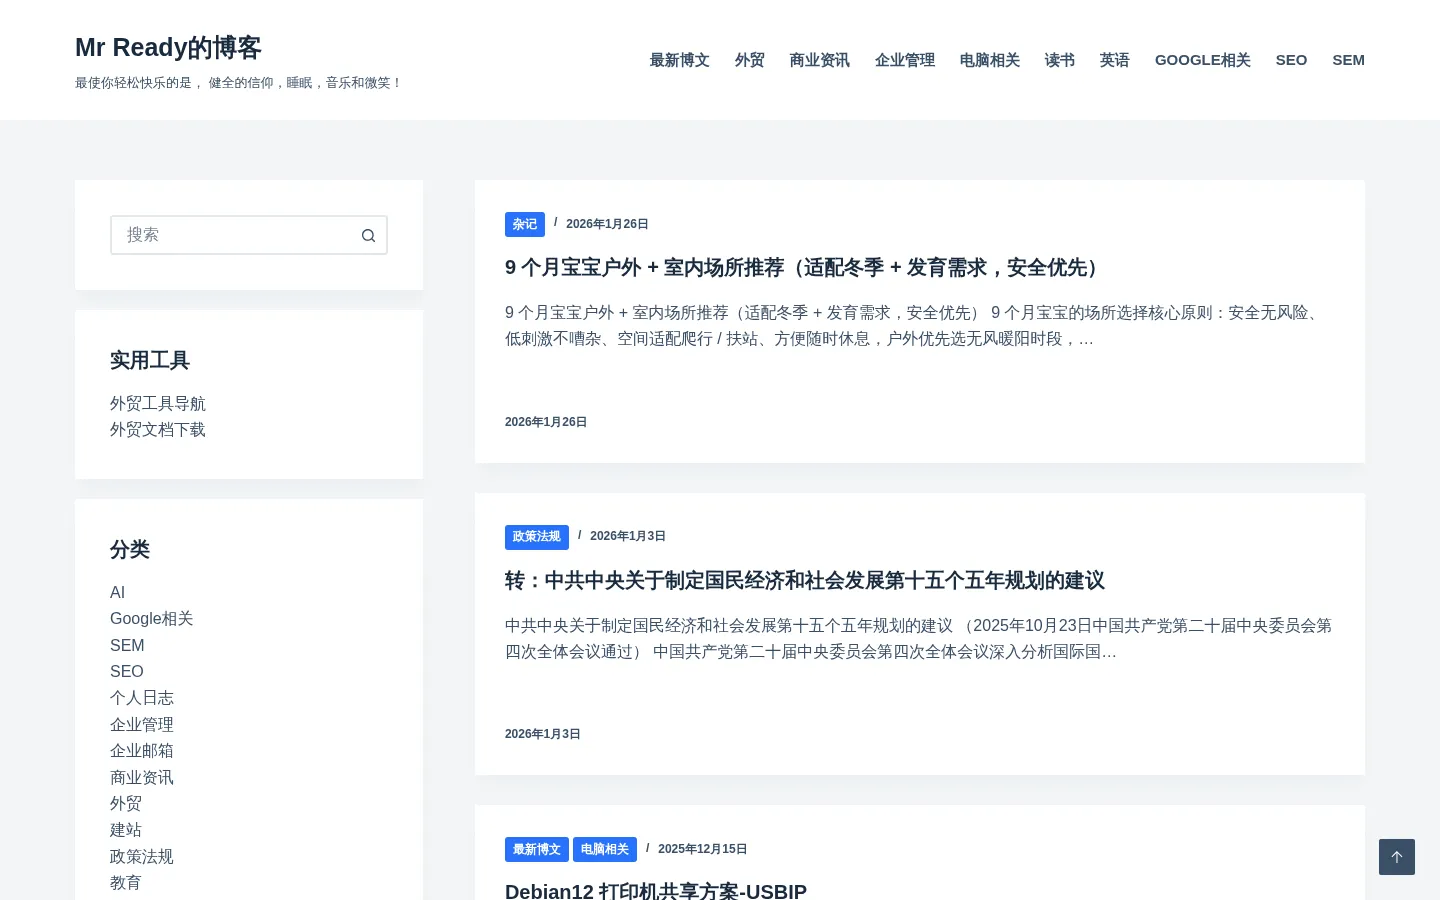Open SEM in the top navigation
Screen dimensions: 1440x900
(x=1348, y=60)
